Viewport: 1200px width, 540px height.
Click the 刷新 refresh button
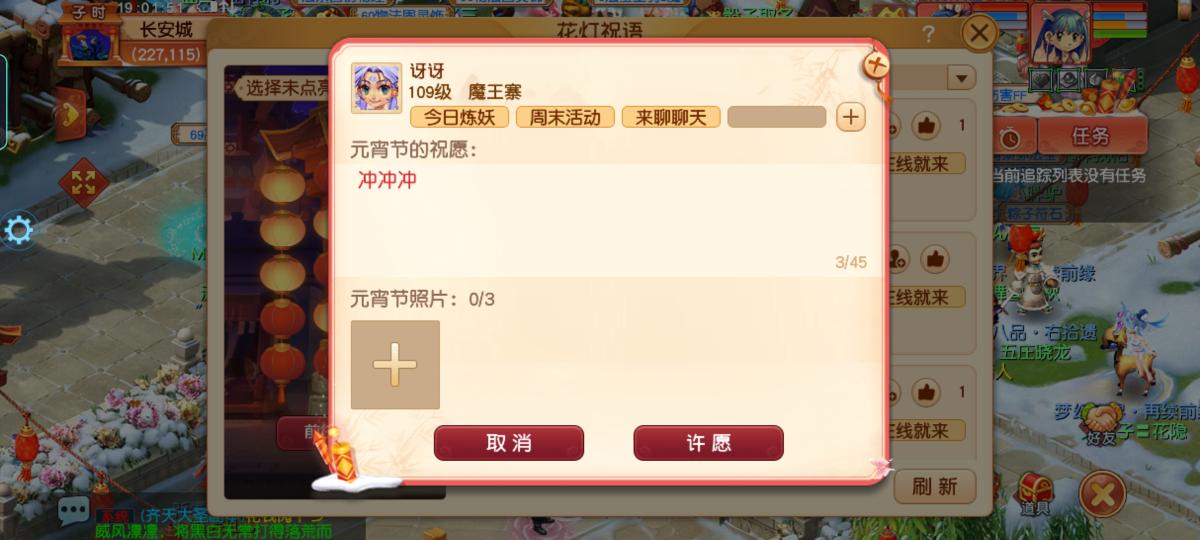[934, 487]
